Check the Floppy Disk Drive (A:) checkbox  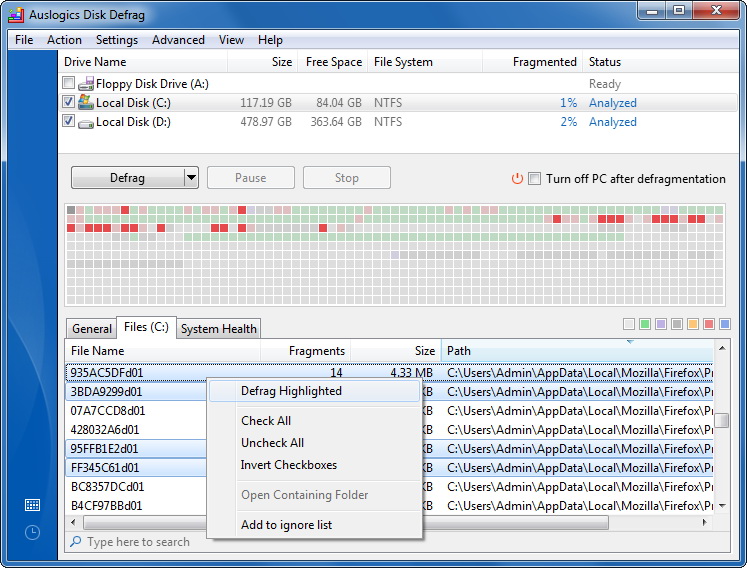68,84
